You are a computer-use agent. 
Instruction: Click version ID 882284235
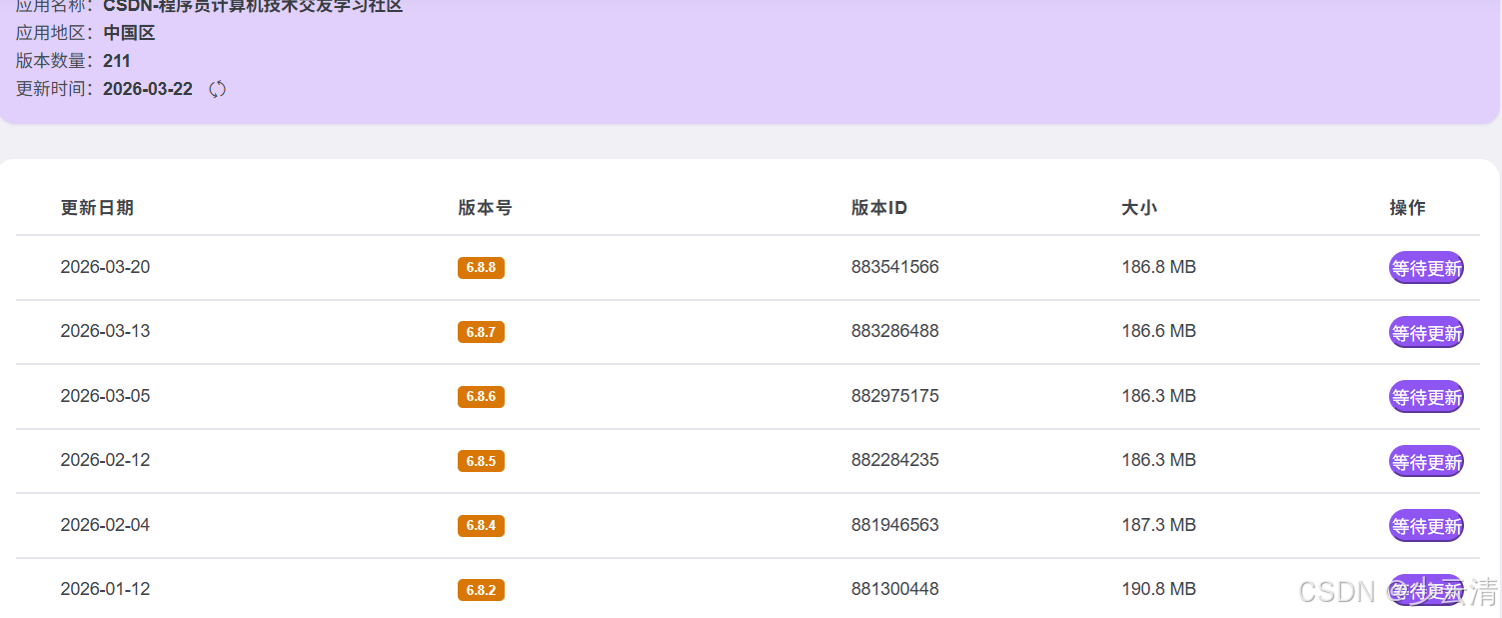pyautogui.click(x=895, y=460)
